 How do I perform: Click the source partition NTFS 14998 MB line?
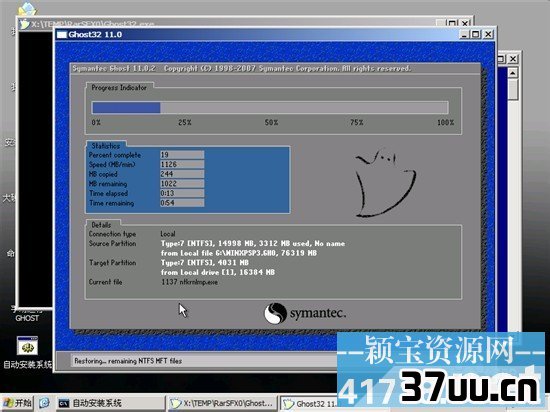(x=253, y=243)
